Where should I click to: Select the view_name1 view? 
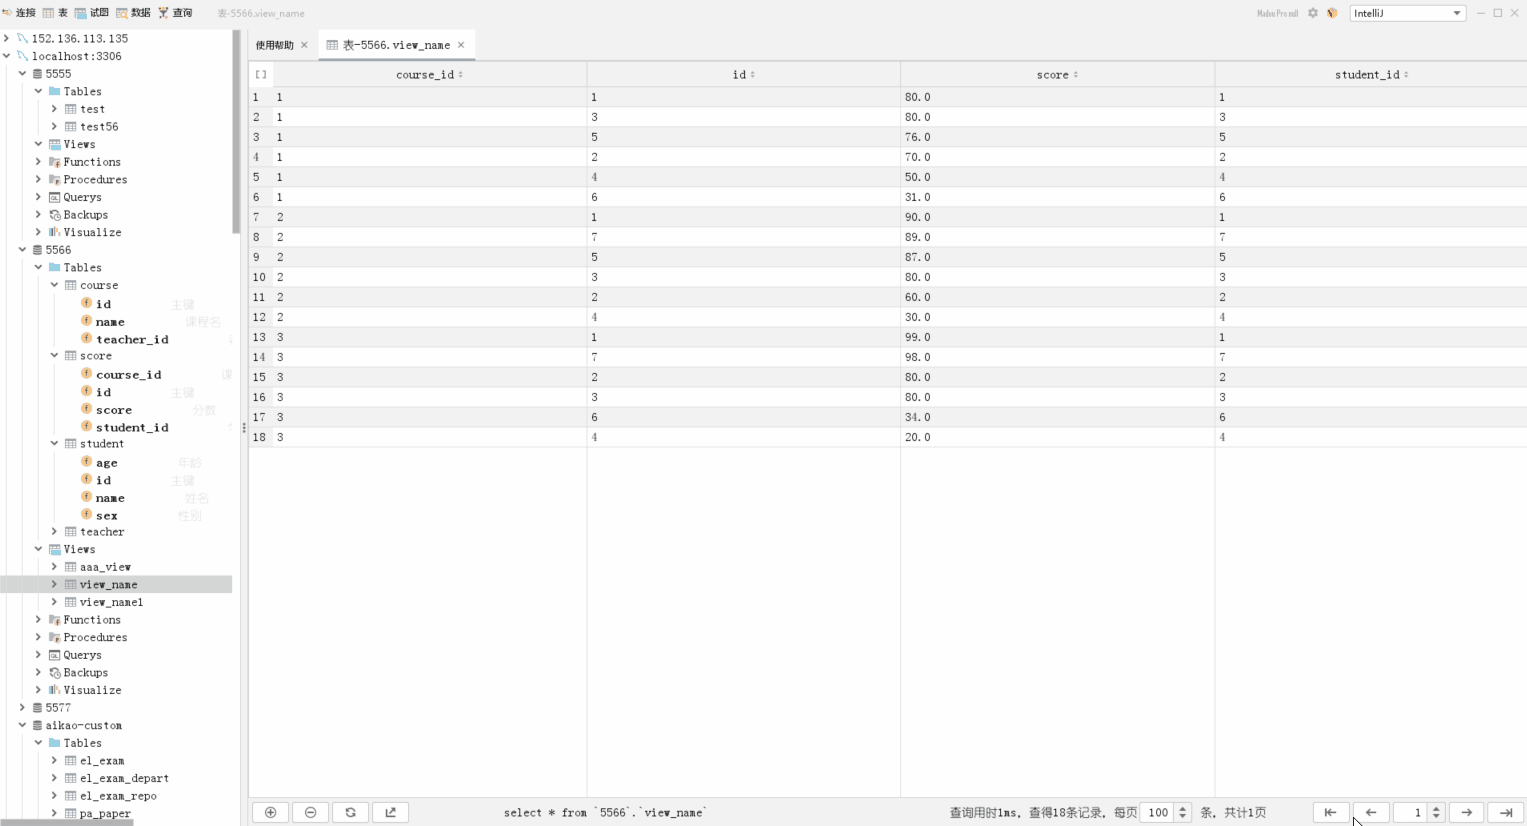pos(111,602)
